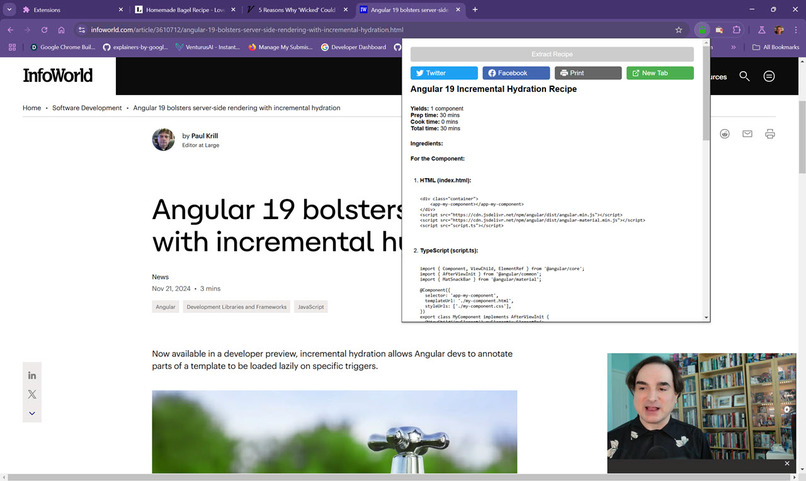Share recipe via Facebook button
Screen dimensions: 806x481
(516, 73)
